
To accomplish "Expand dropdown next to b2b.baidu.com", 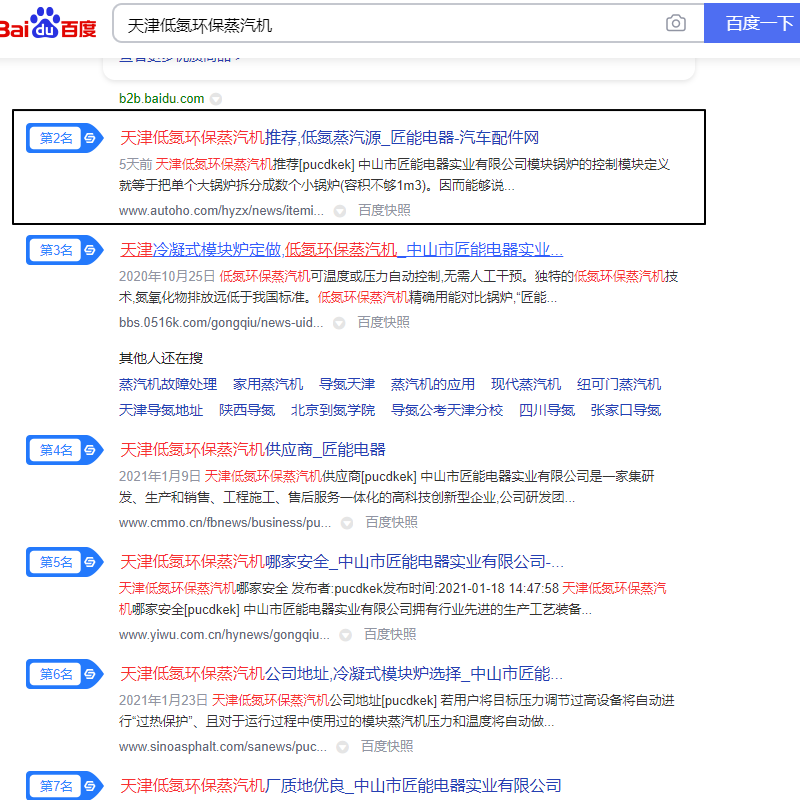I will pyautogui.click(x=216, y=99).
